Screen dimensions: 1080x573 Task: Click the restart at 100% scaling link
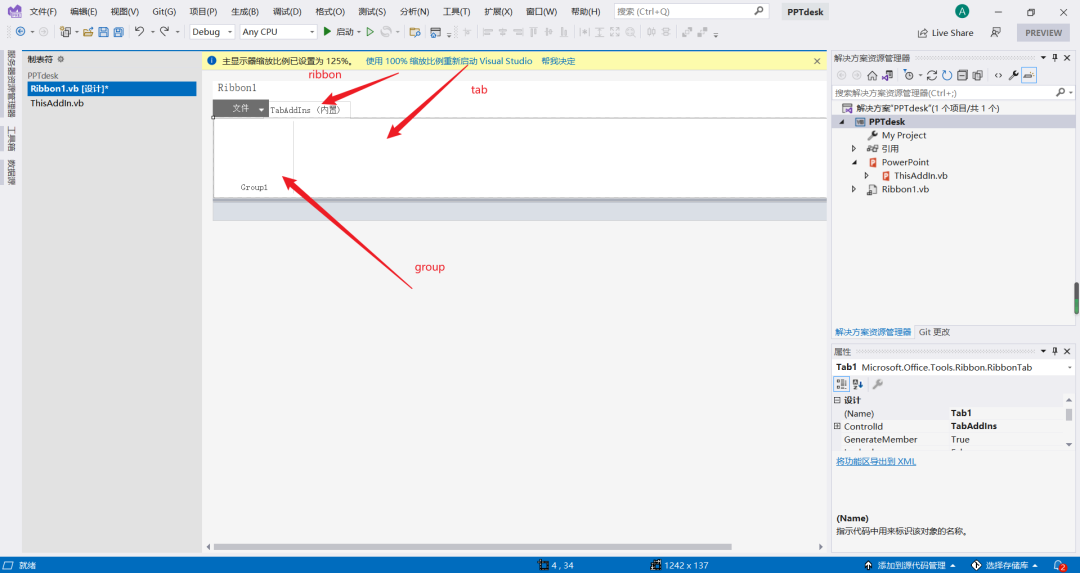point(449,61)
